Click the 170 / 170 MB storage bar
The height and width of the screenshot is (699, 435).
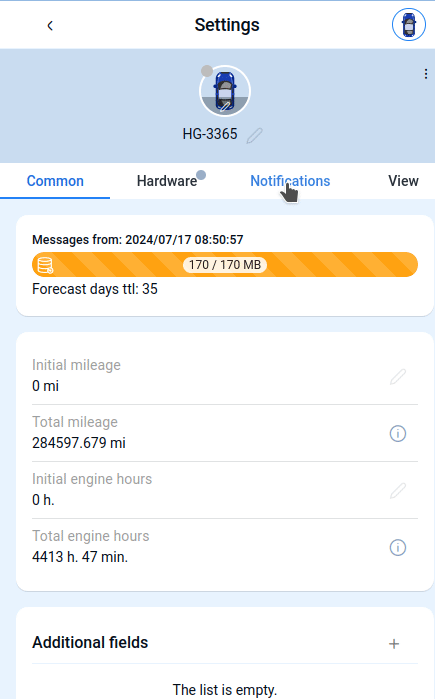point(225,265)
